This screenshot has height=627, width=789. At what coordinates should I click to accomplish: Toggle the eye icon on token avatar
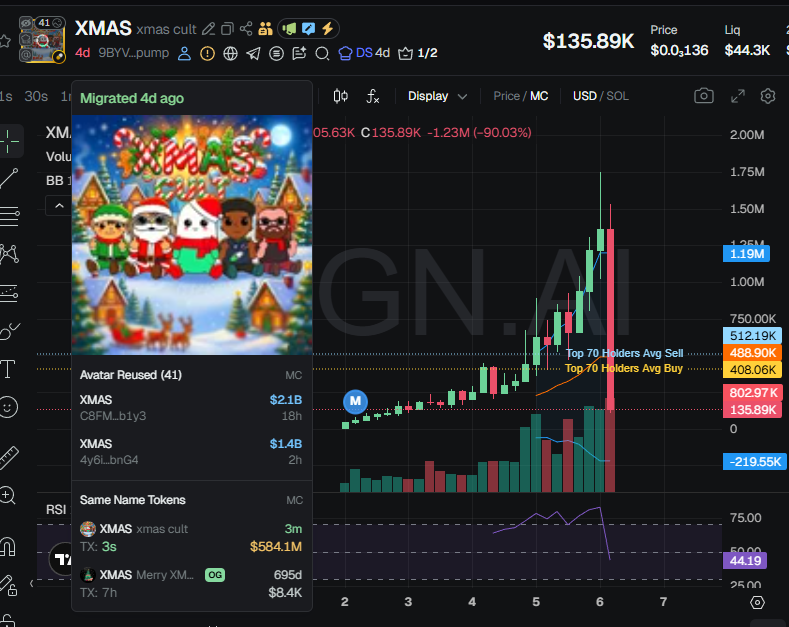tap(26, 23)
